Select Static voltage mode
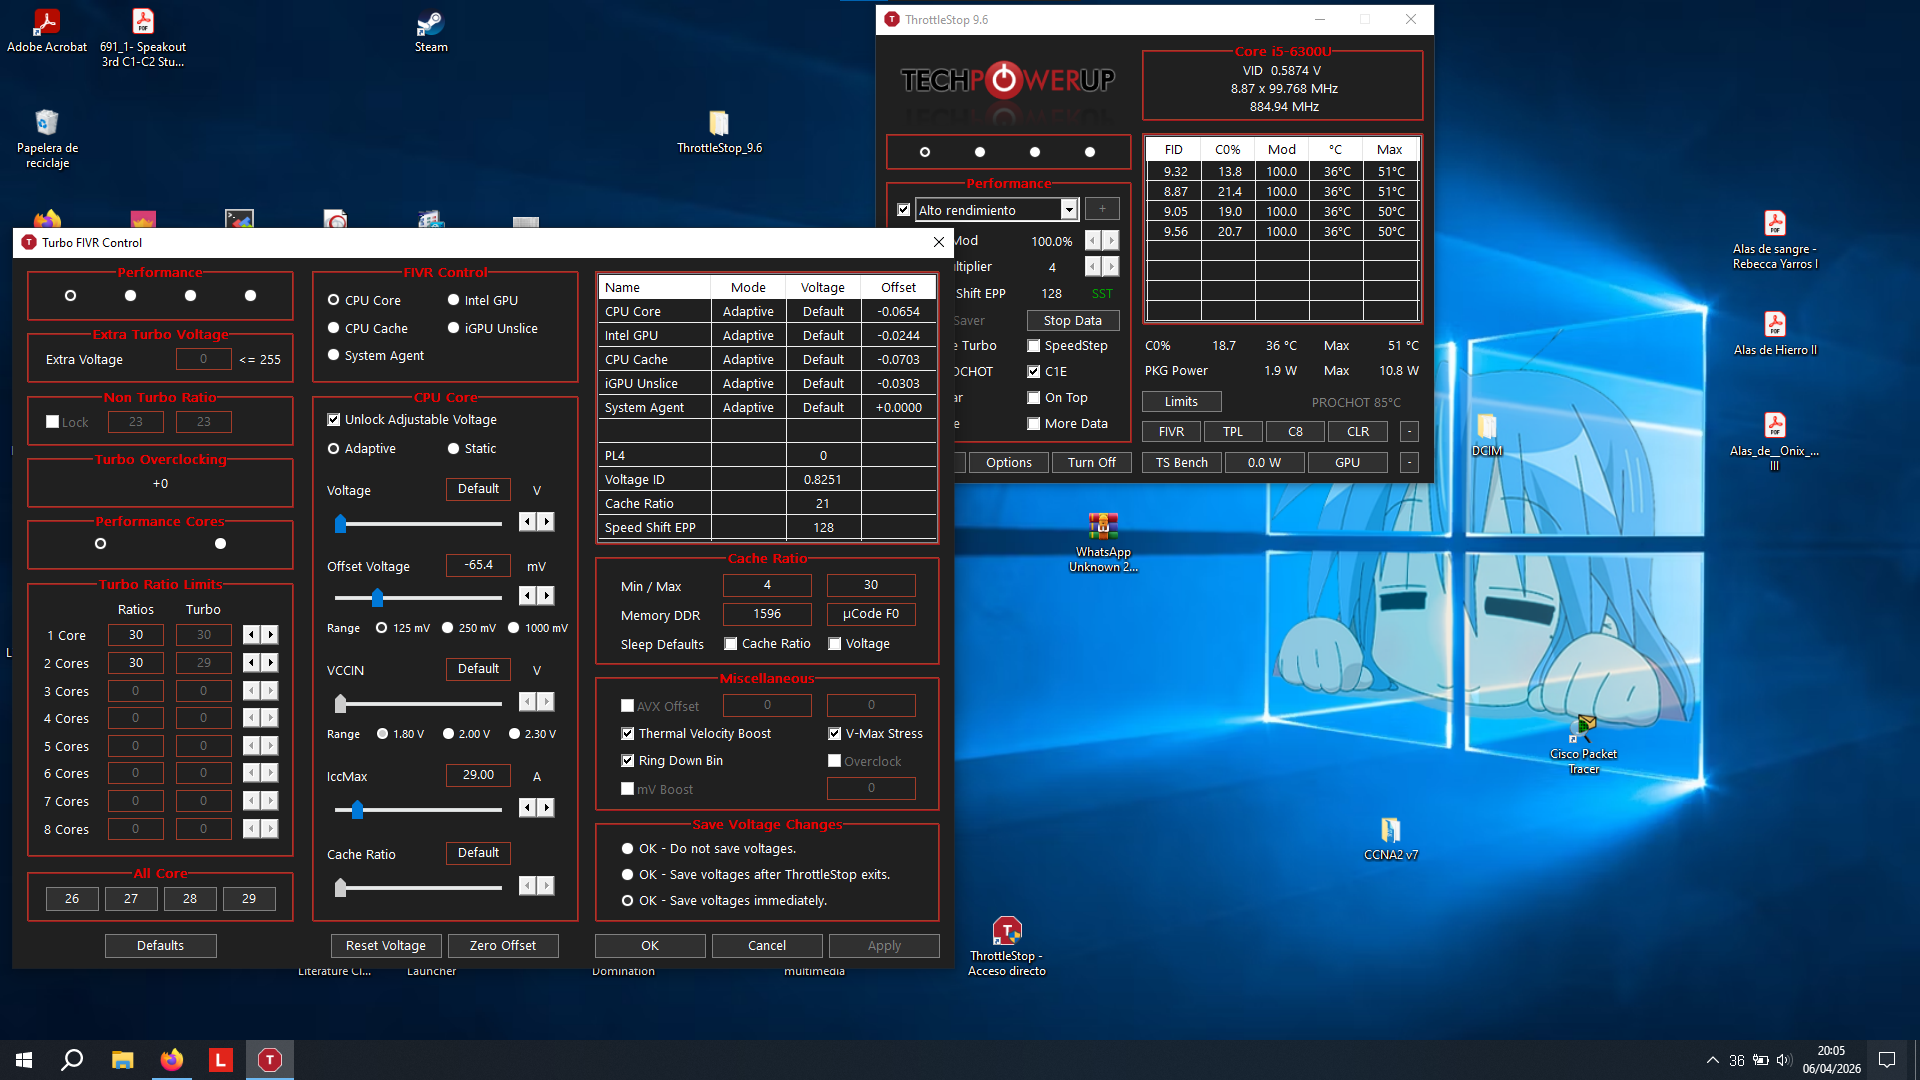This screenshot has width=1920, height=1080. [454, 449]
